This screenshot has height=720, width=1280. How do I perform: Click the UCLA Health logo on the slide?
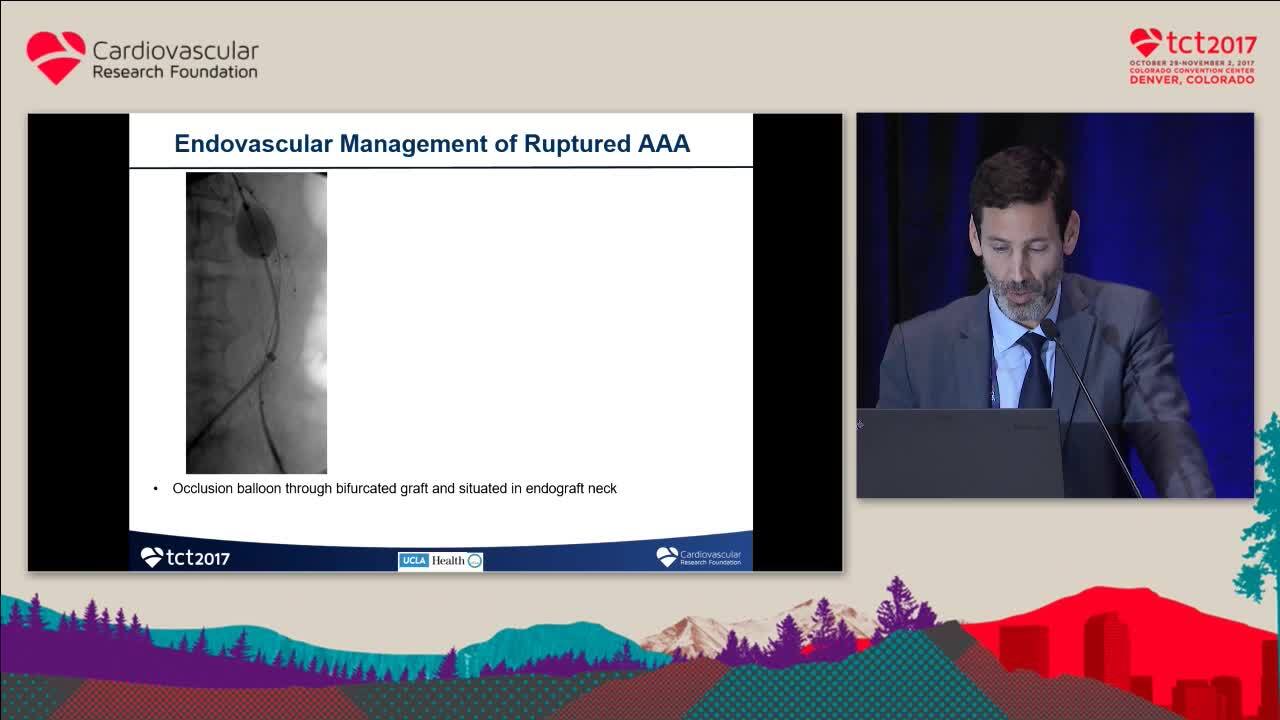coord(440,561)
